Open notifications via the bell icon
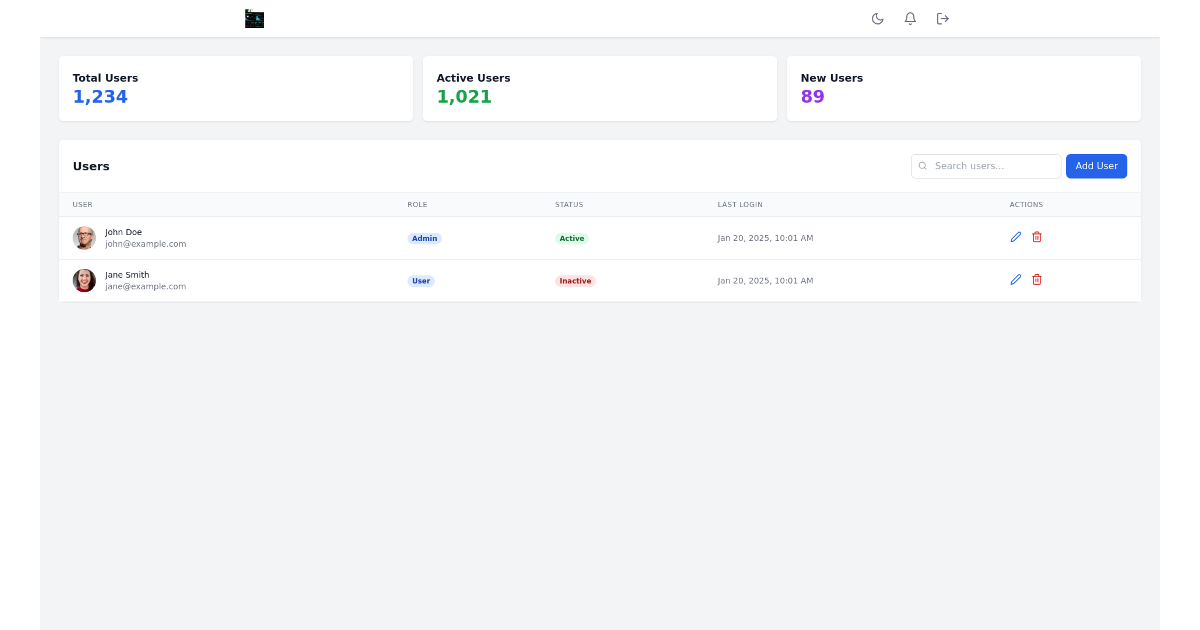Screen dimensions: 1200x630 910,18
